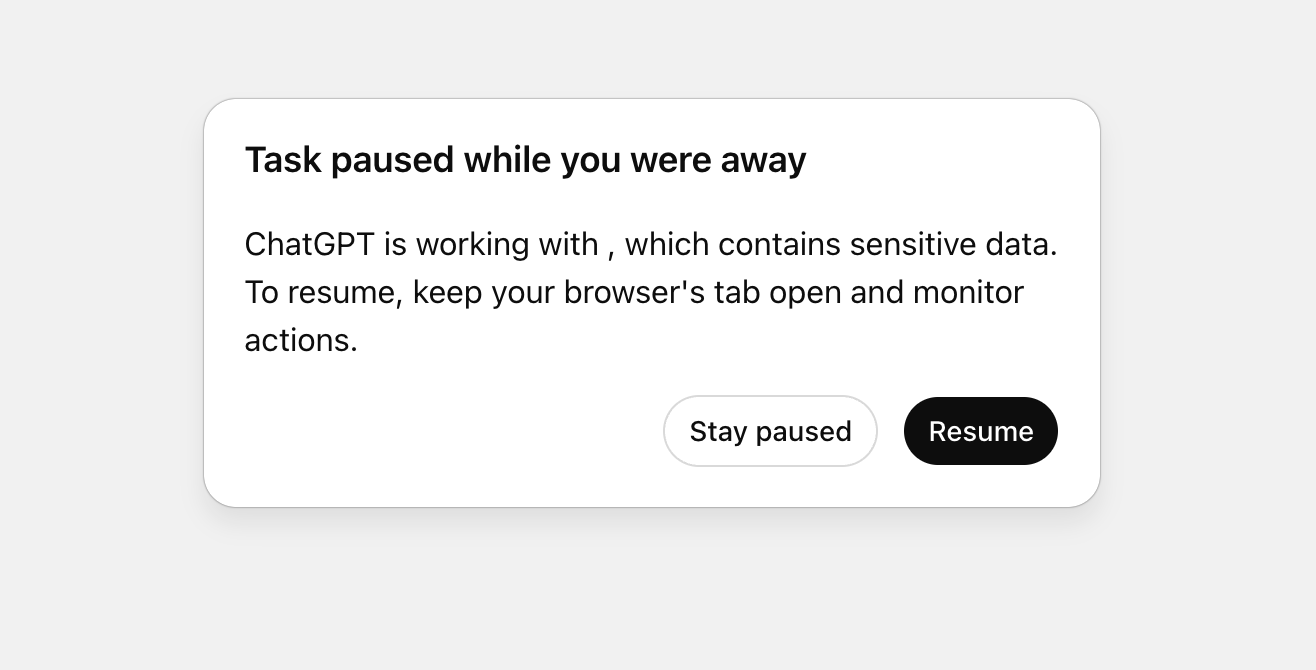The image size is (1316, 670).
Task: Click the word "paused" in the dialog title
Action: tap(392, 160)
